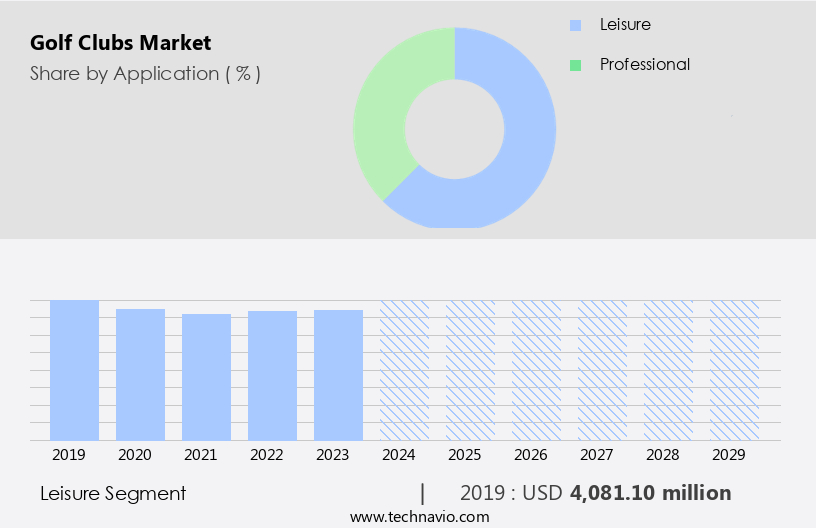Select the Professional legend label
Viewport: 816px width, 528px height.
[x=645, y=65]
